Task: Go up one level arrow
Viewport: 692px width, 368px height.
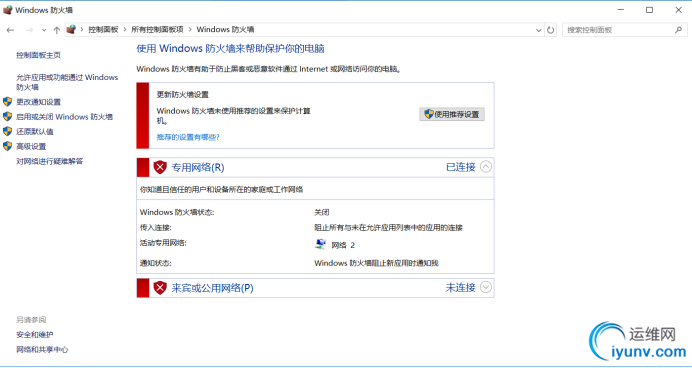Action: coord(56,30)
